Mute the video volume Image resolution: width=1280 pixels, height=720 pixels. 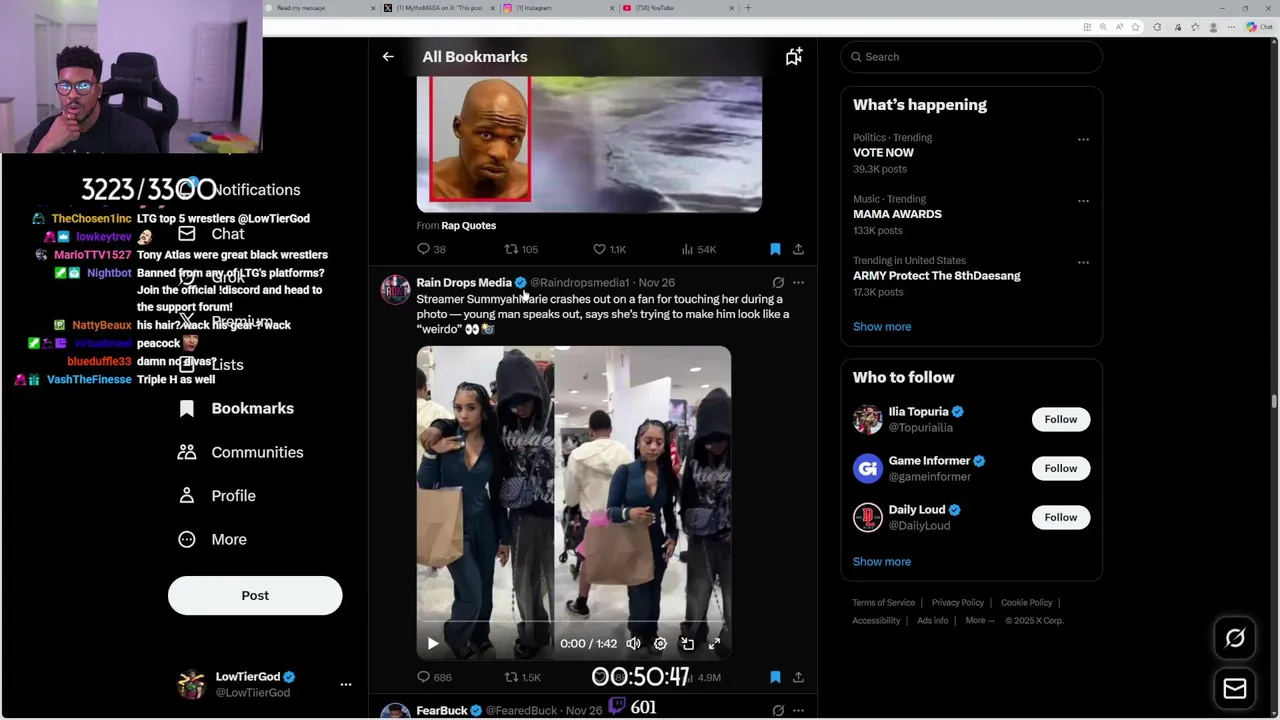click(633, 644)
